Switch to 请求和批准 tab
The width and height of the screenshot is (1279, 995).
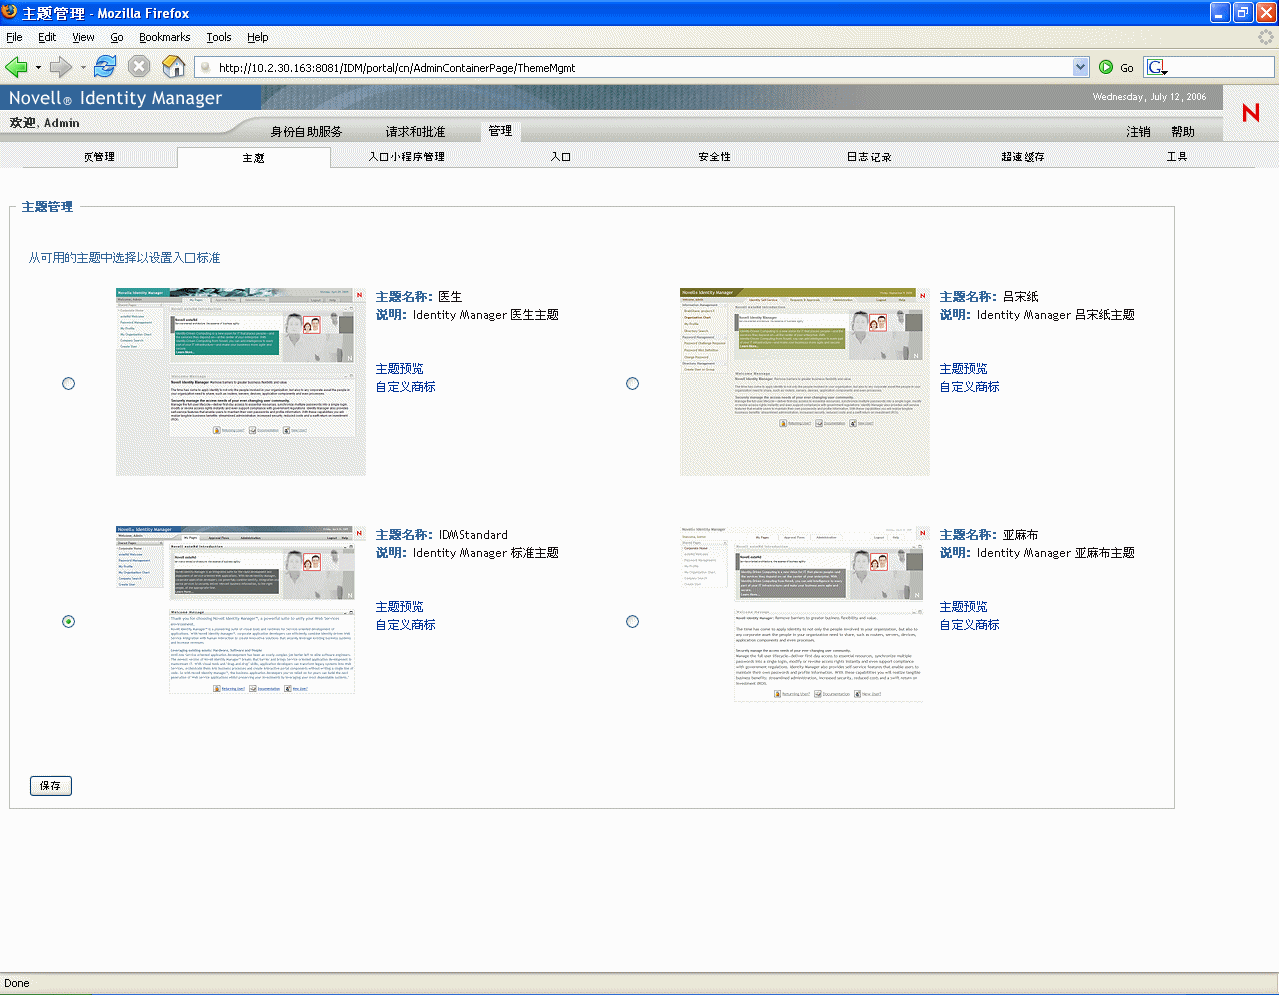[416, 131]
